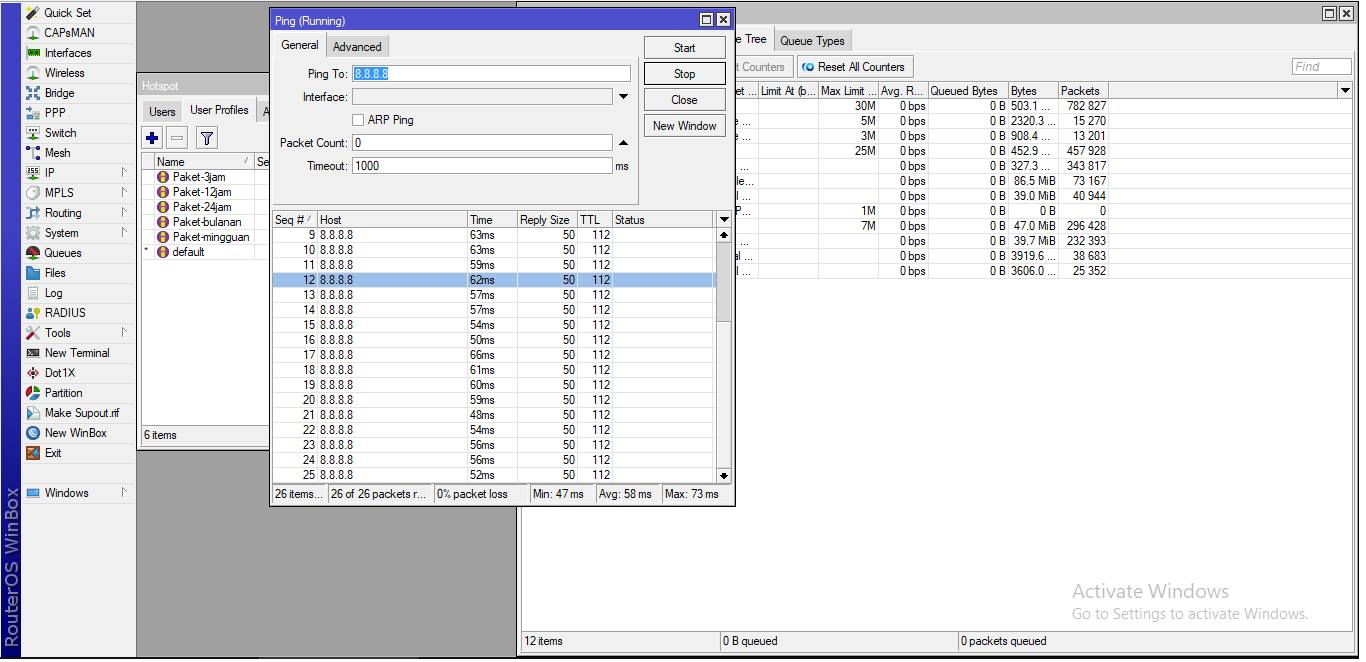Open column selector dropdown in Queue list
This screenshot has height=662, width=1366.
(1345, 90)
